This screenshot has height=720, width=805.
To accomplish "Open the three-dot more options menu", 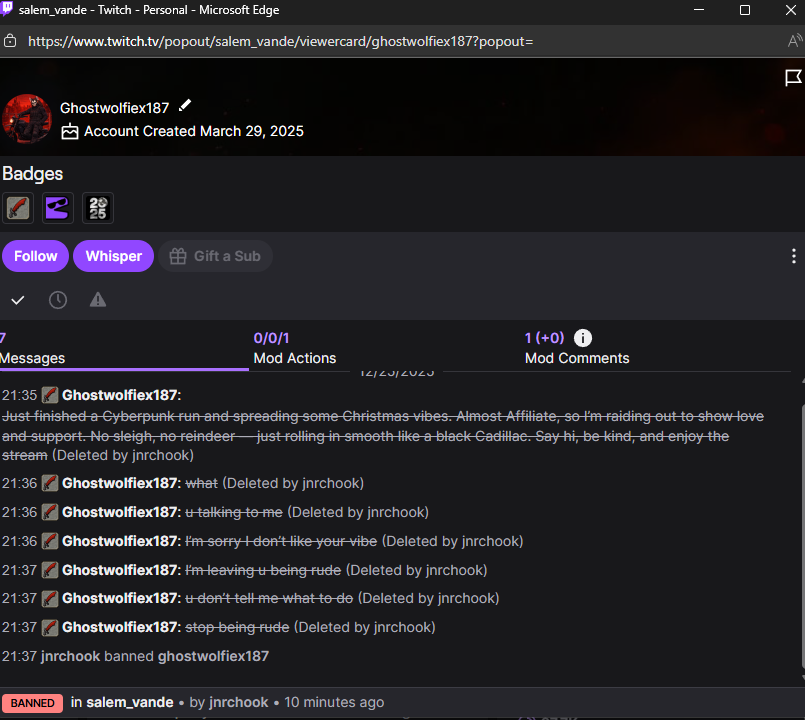I will pos(793,256).
